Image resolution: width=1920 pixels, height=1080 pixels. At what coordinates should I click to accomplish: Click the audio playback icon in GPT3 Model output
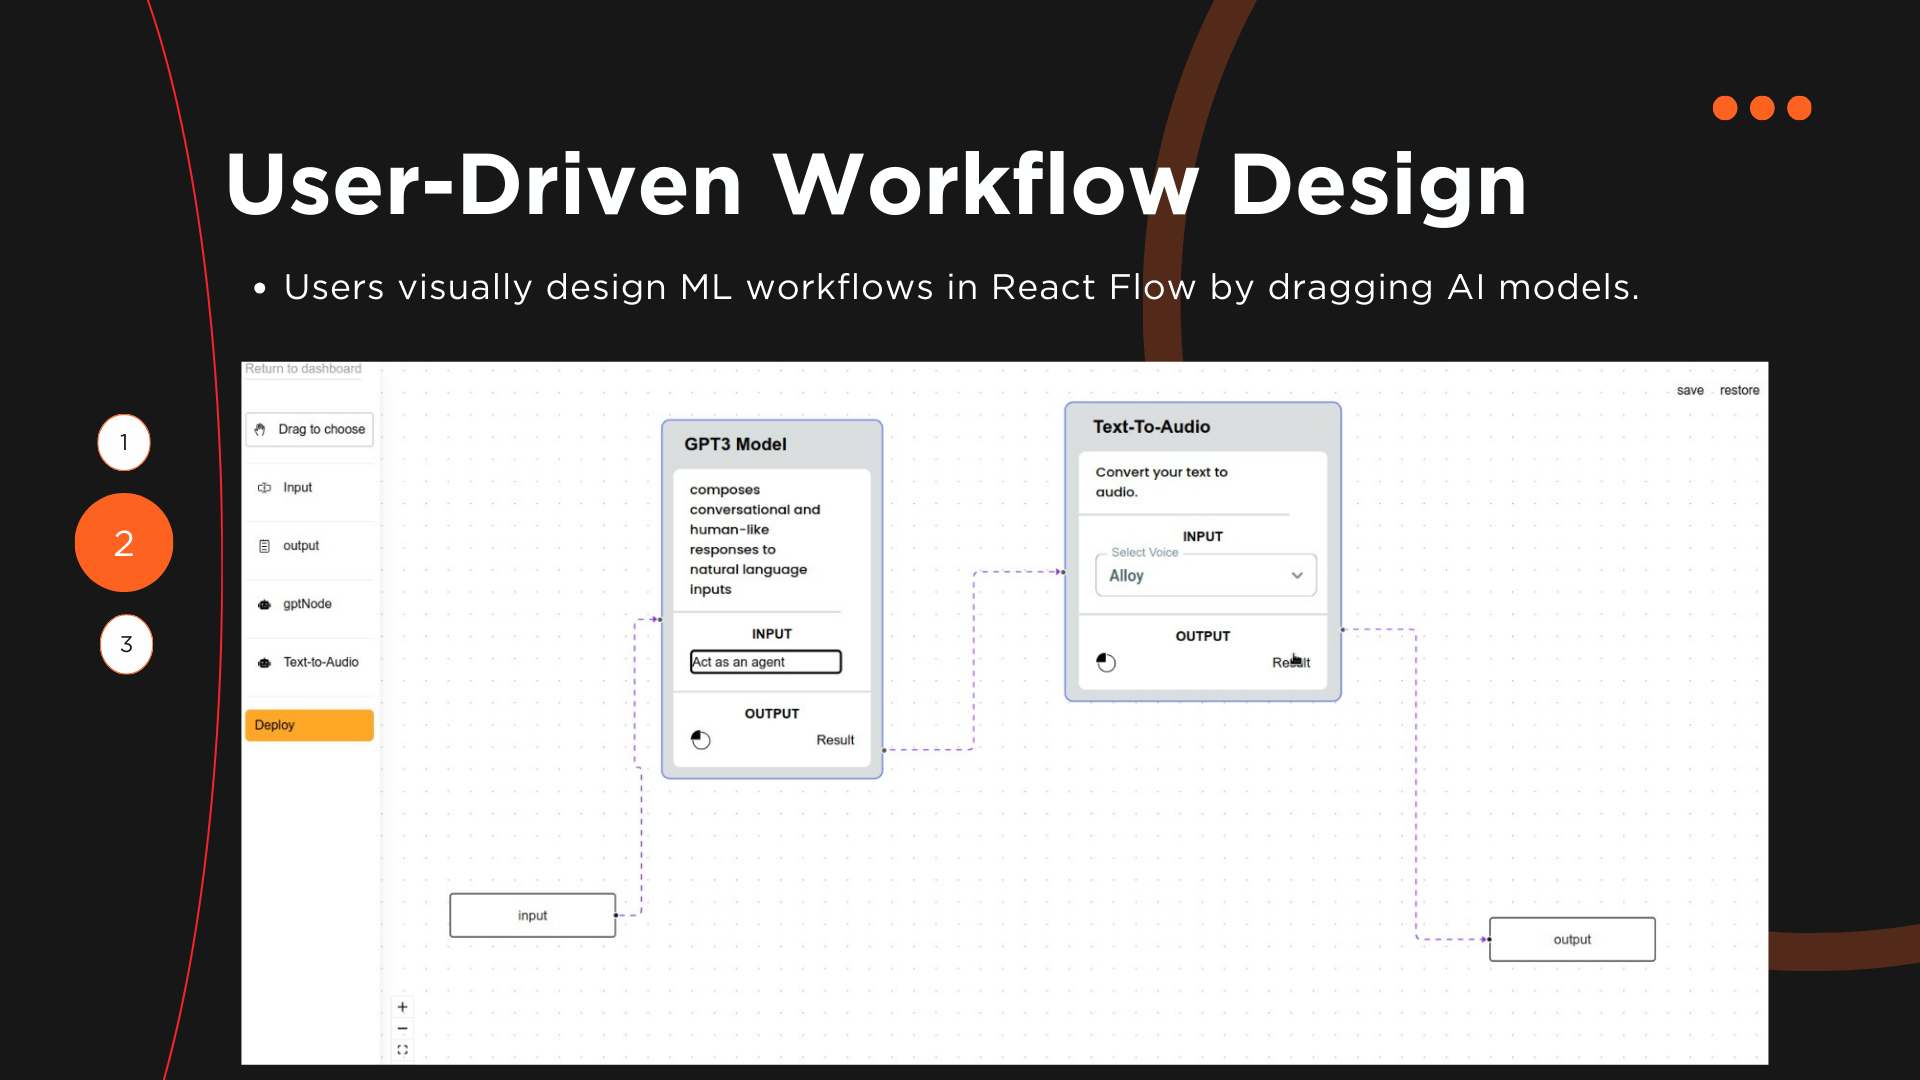pos(700,739)
